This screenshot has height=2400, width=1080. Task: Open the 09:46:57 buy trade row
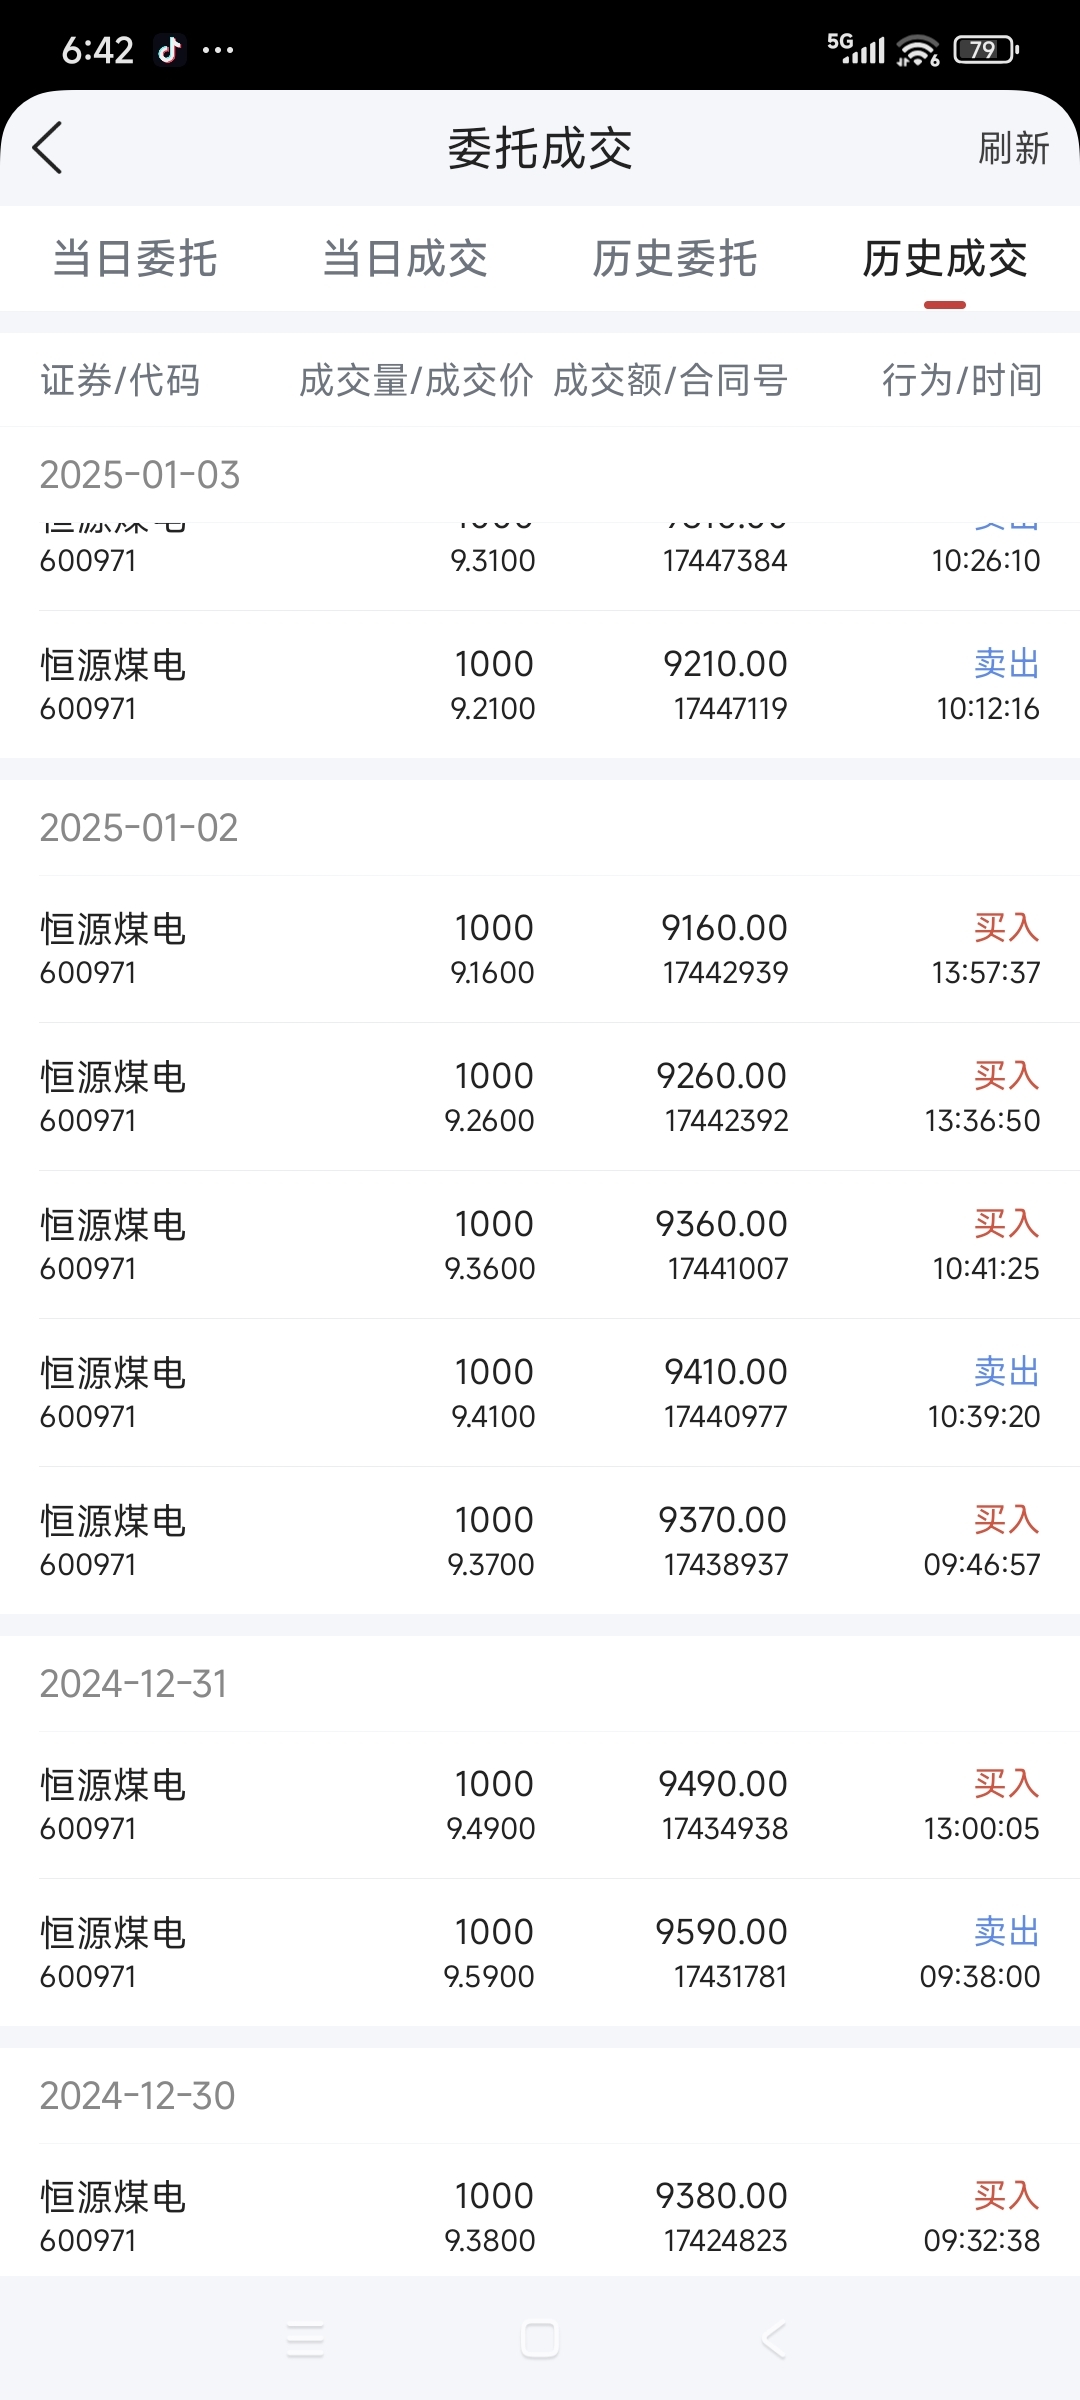tap(540, 1541)
